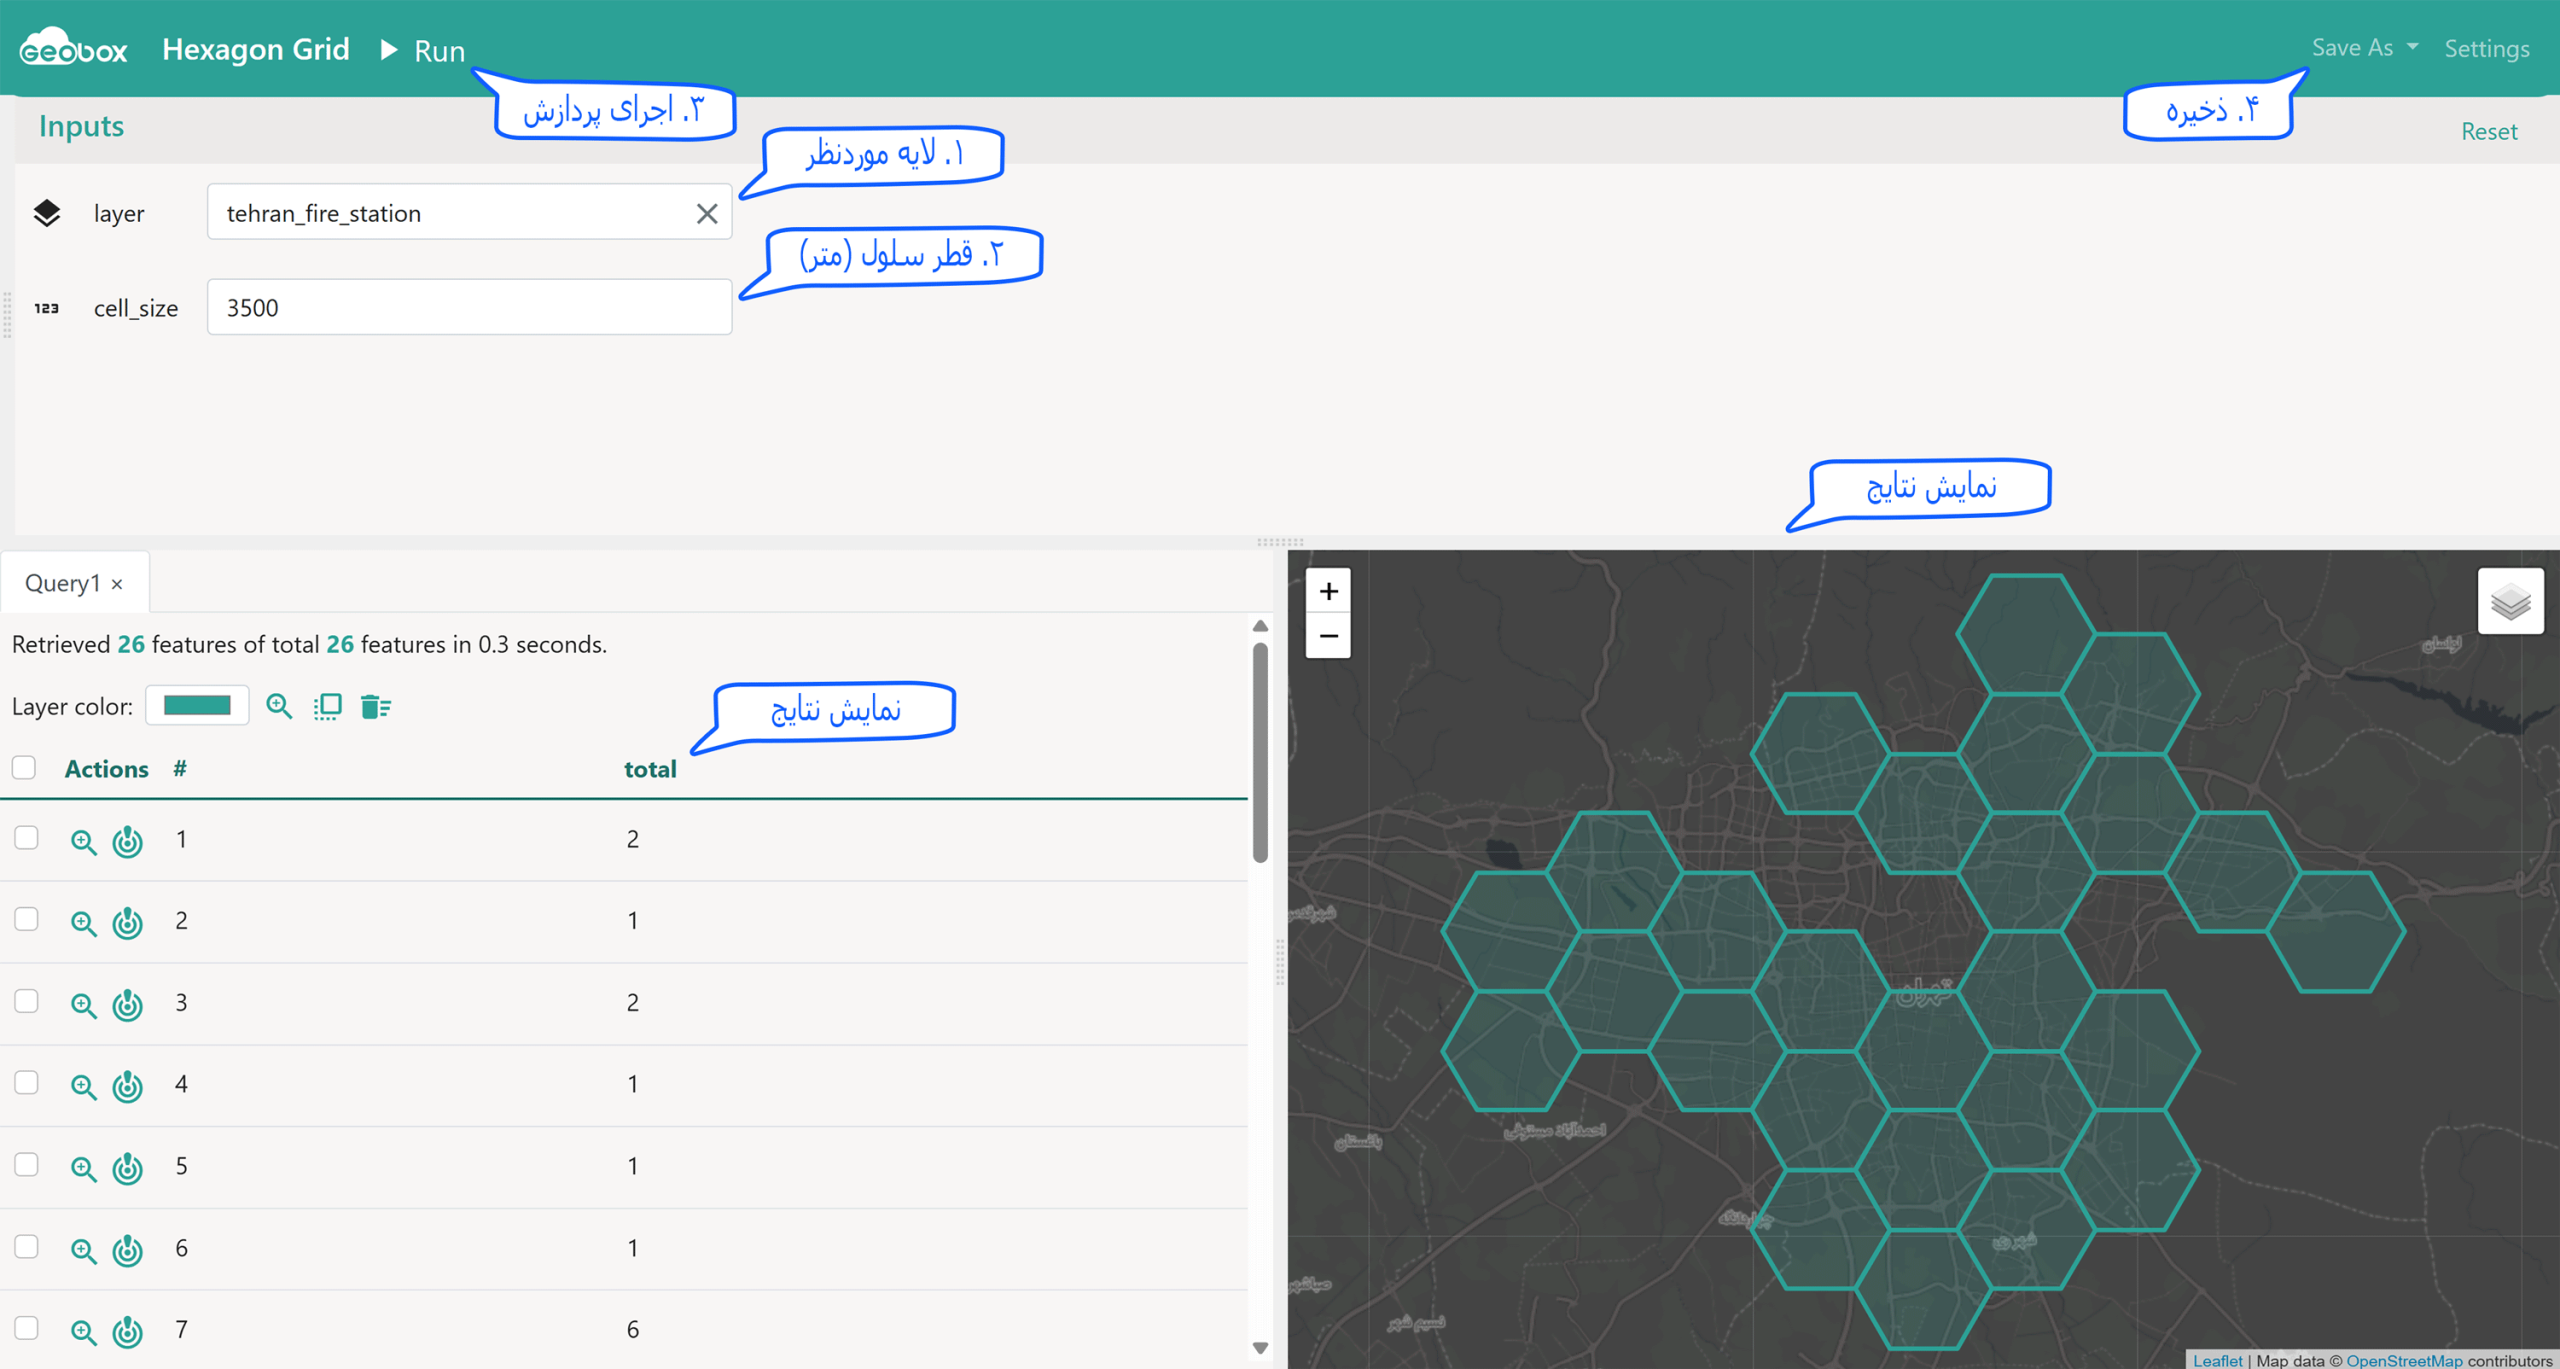Check the checkbox for row 5
The height and width of the screenshot is (1369, 2560).
click(26, 1165)
